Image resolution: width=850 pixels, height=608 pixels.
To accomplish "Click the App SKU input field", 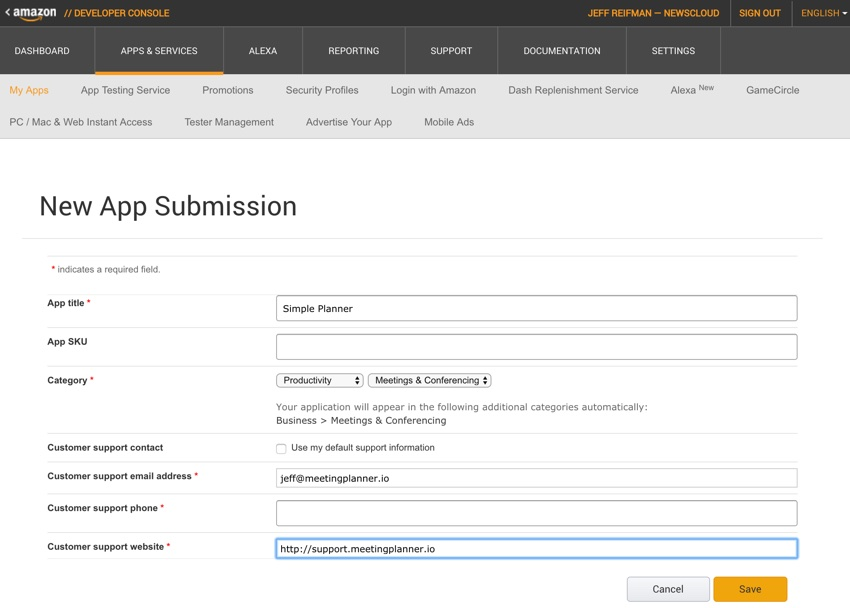I will tap(537, 347).
